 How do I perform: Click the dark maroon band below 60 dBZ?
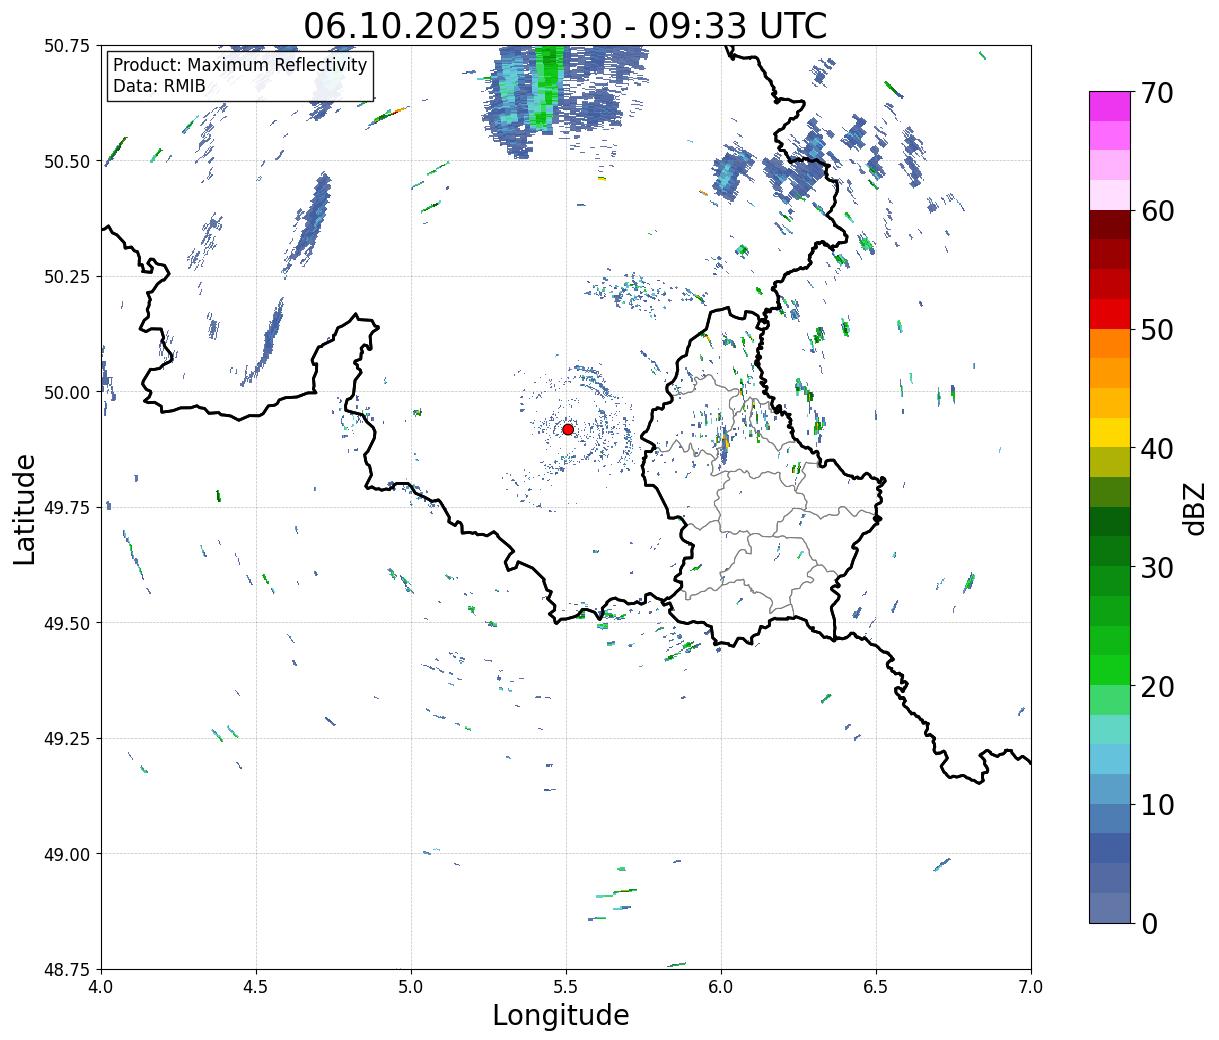pos(1109,225)
